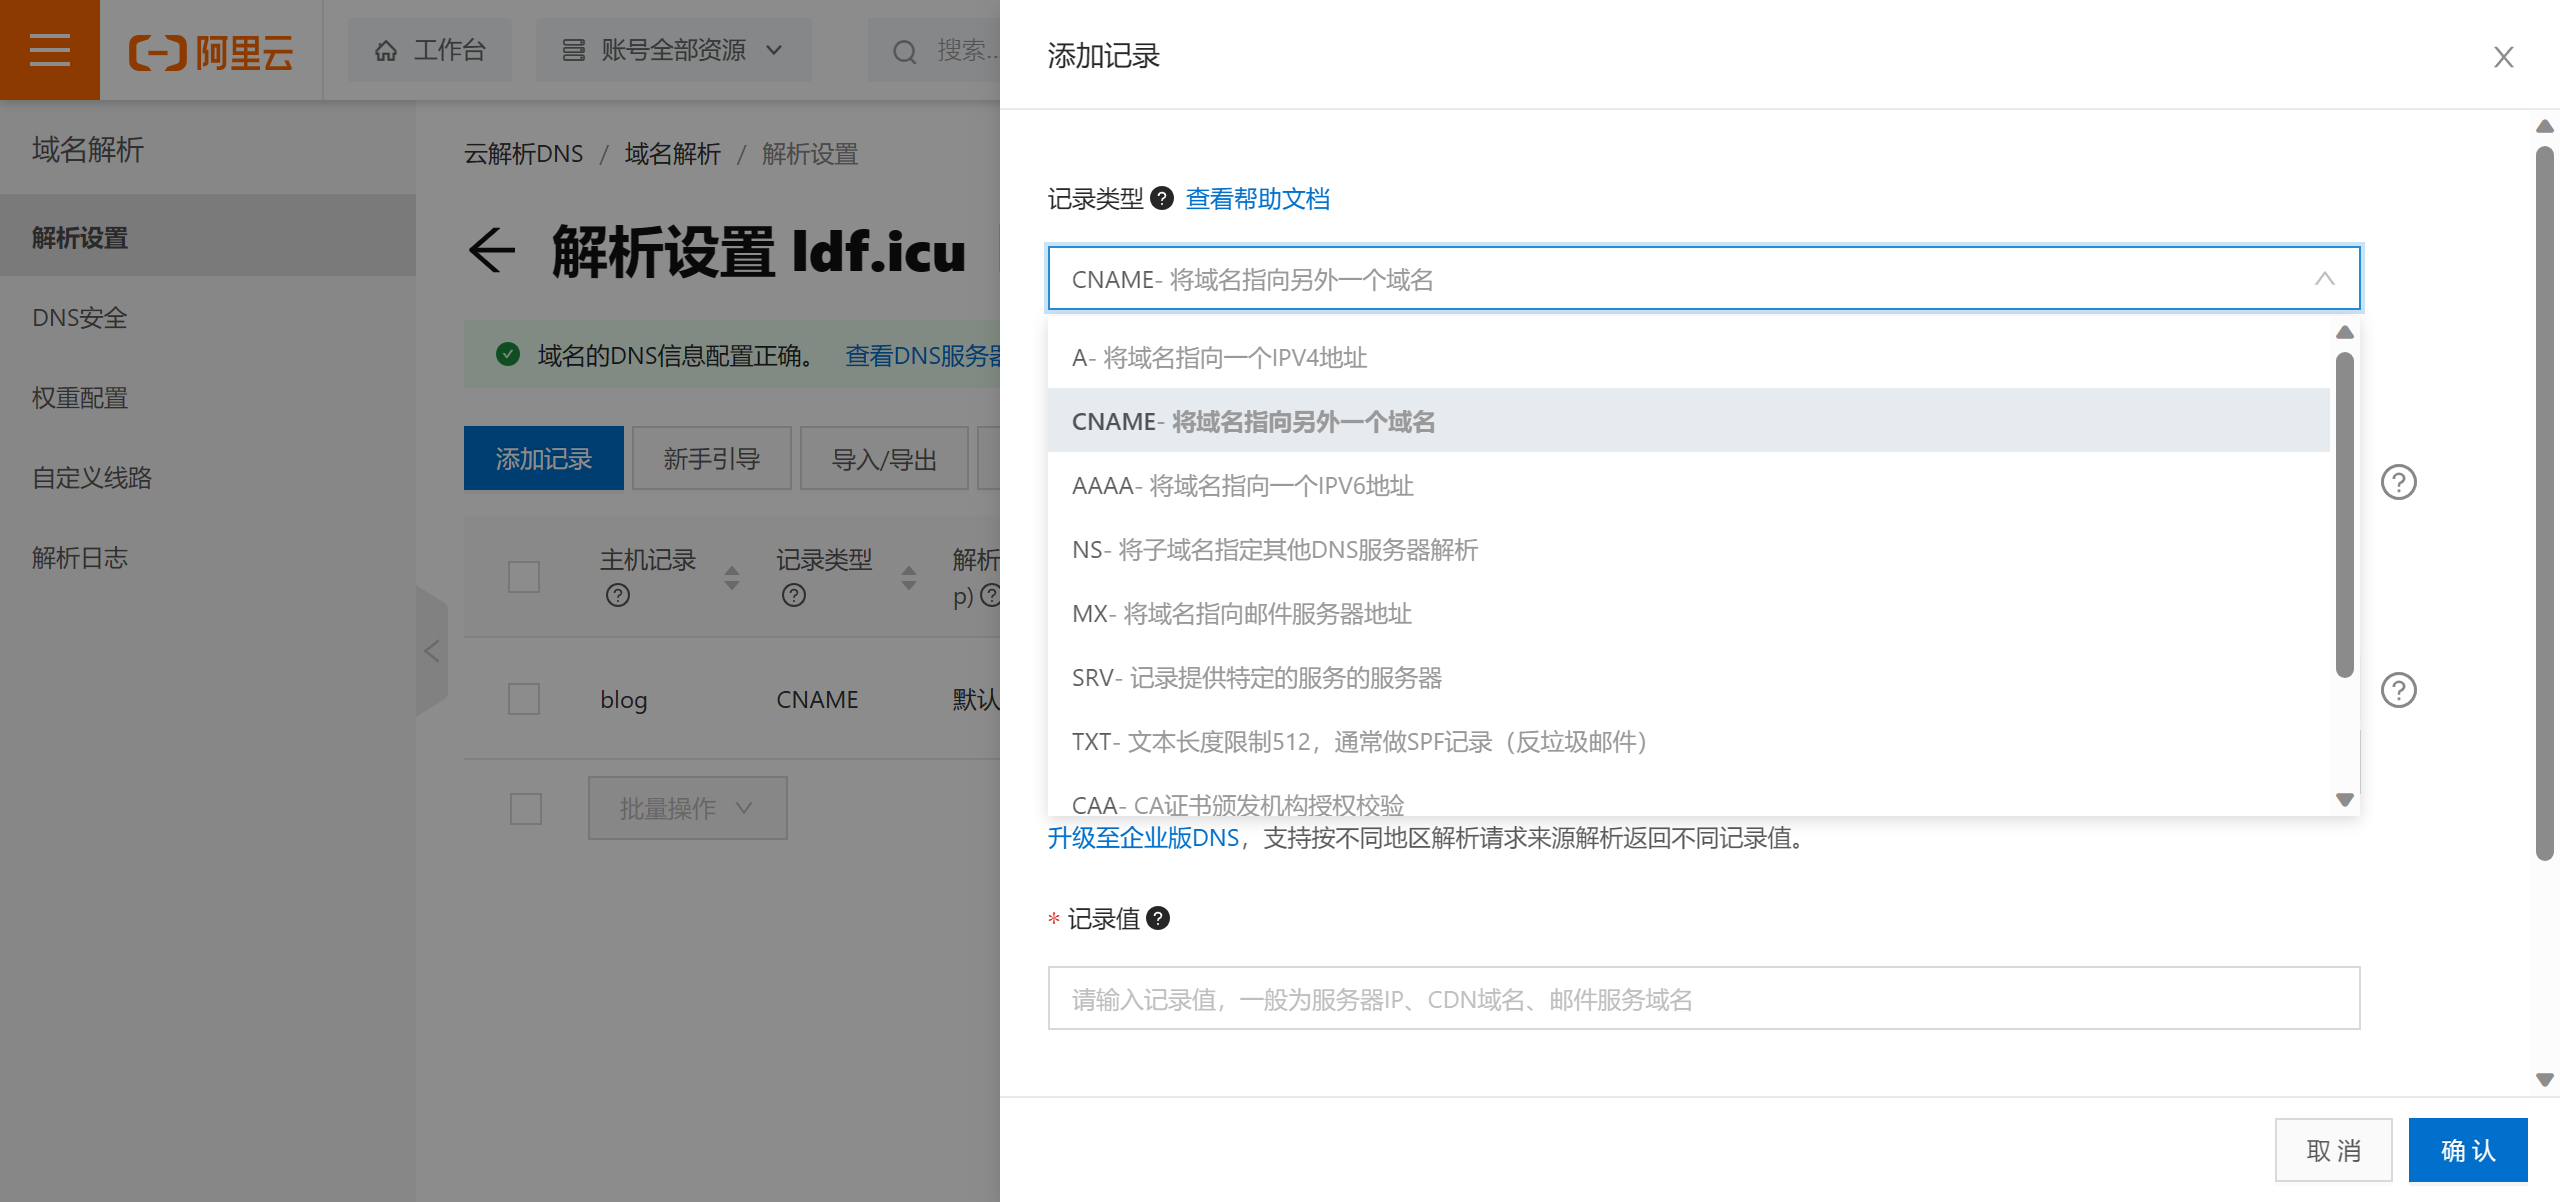Click dropdown list scroll down arrow

click(2344, 800)
